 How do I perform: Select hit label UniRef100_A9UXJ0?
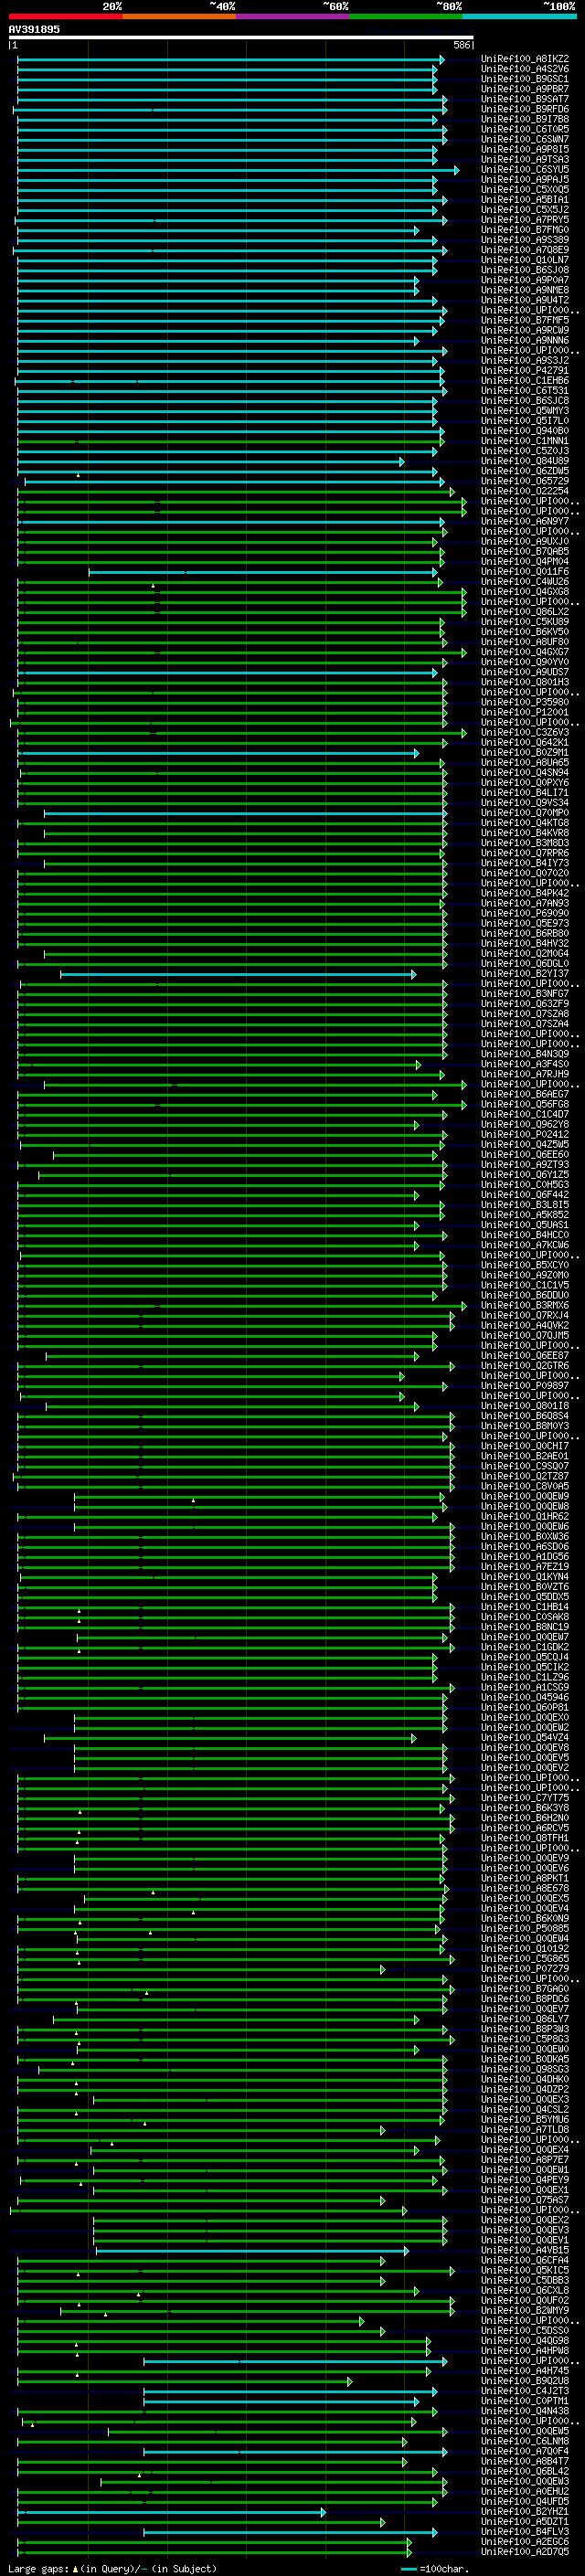525,541
